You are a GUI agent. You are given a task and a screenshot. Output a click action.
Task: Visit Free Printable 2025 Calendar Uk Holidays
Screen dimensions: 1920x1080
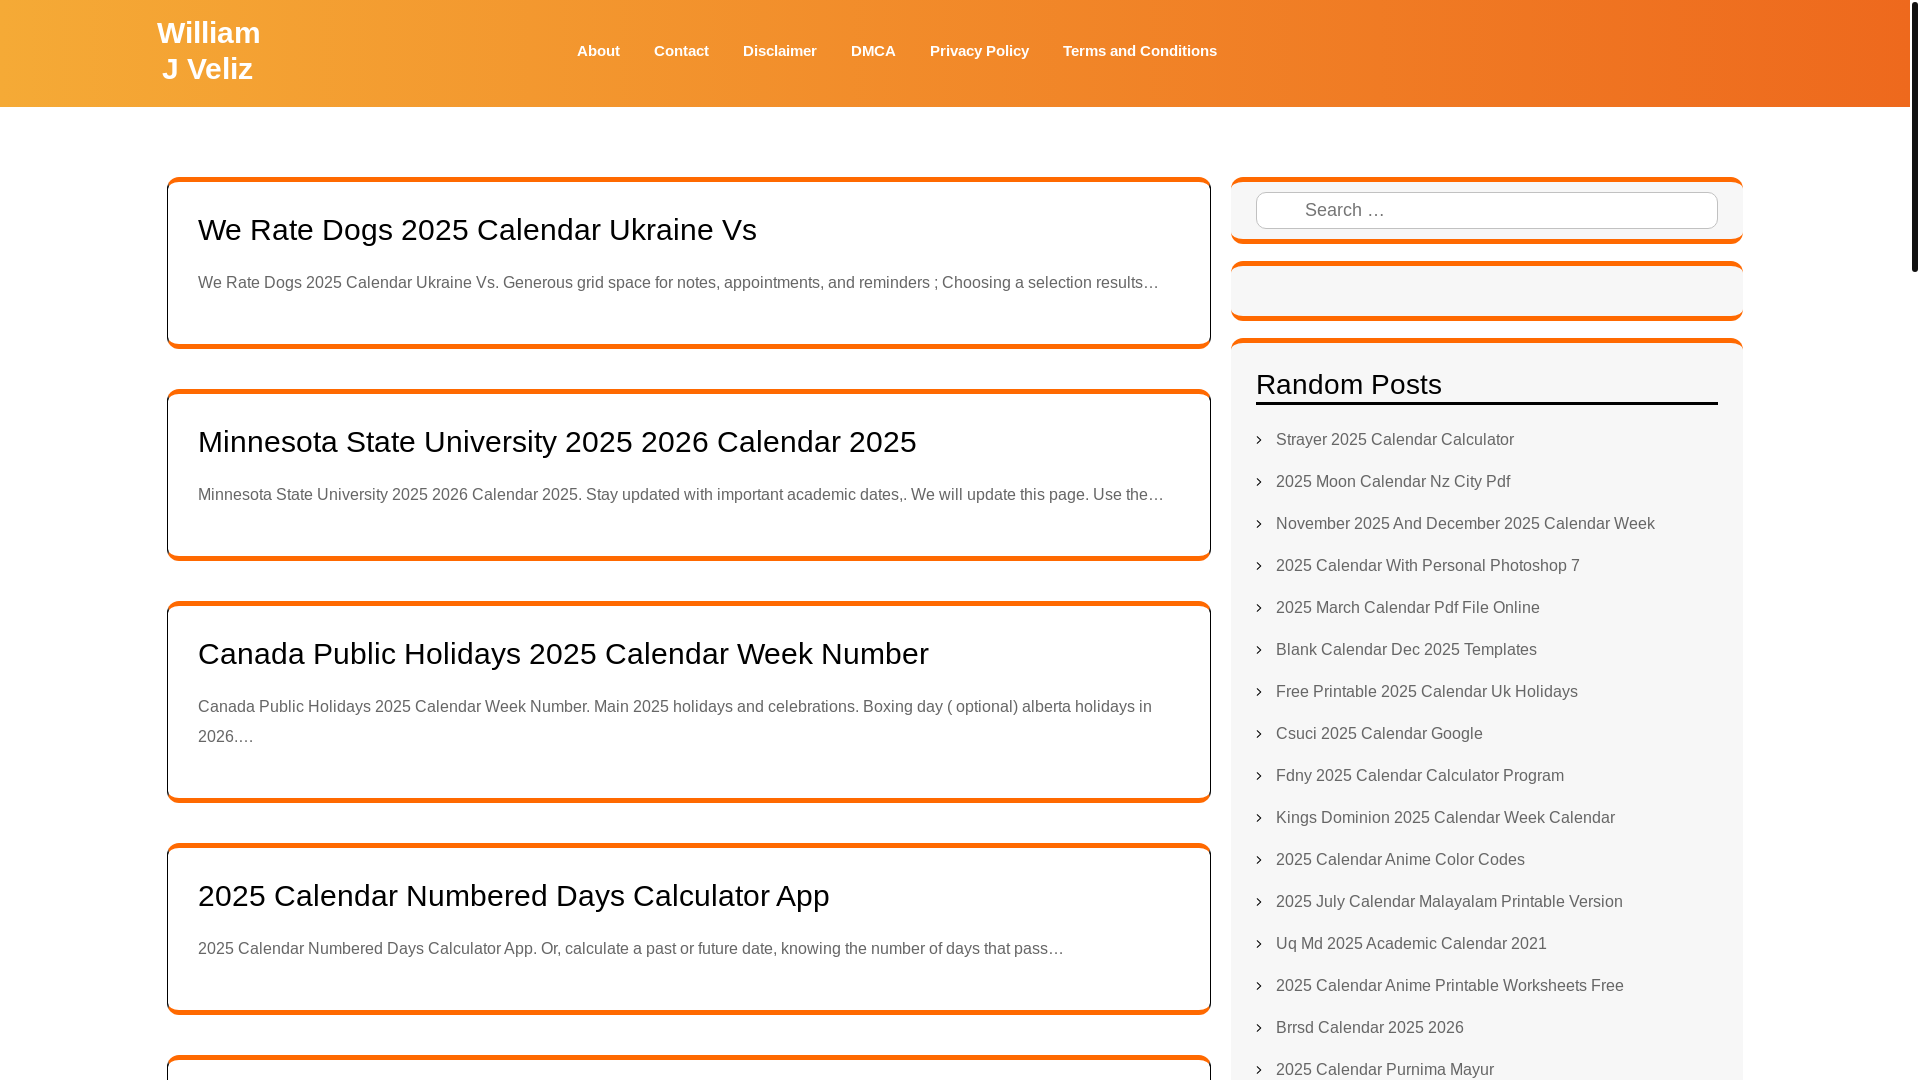[1426, 692]
